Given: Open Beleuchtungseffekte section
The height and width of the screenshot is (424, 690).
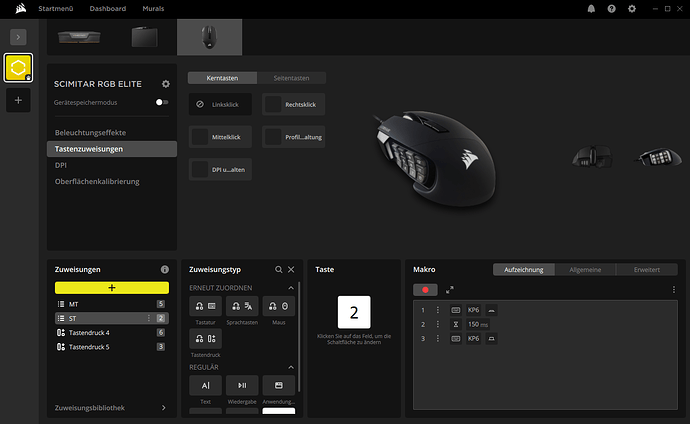Looking at the screenshot, I should click(x=90, y=132).
